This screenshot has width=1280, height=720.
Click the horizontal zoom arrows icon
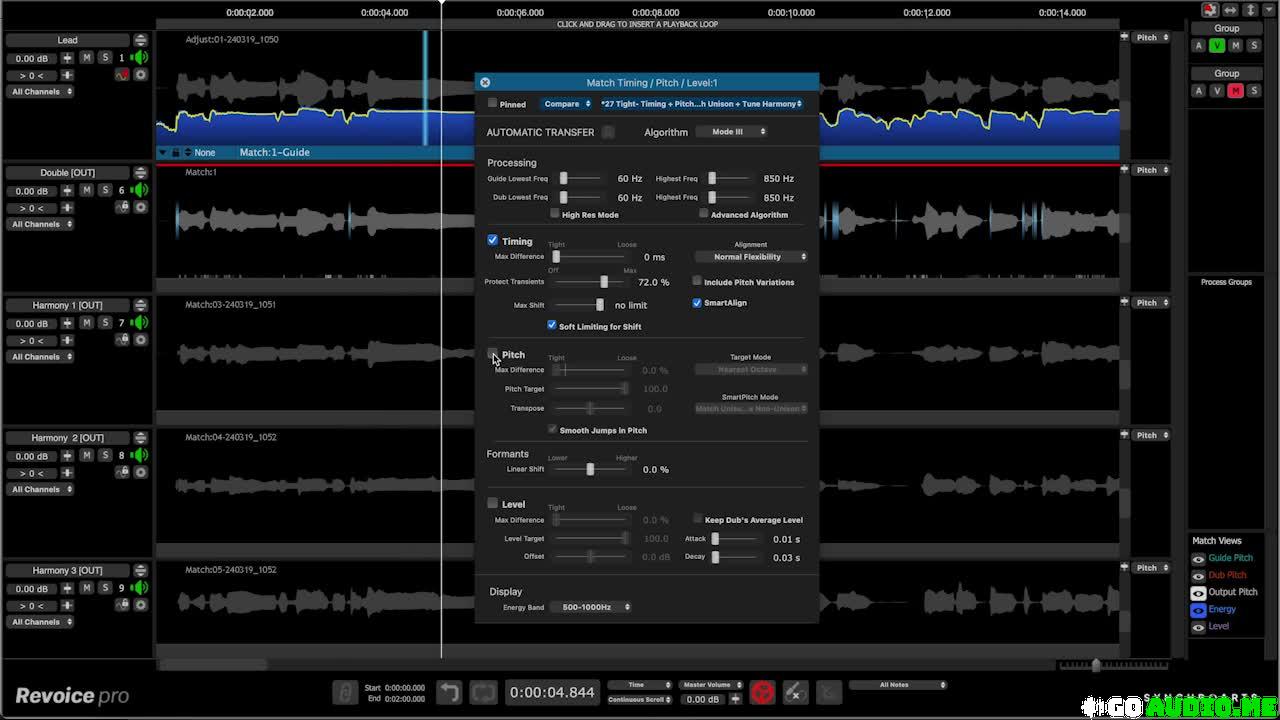pos(1230,10)
